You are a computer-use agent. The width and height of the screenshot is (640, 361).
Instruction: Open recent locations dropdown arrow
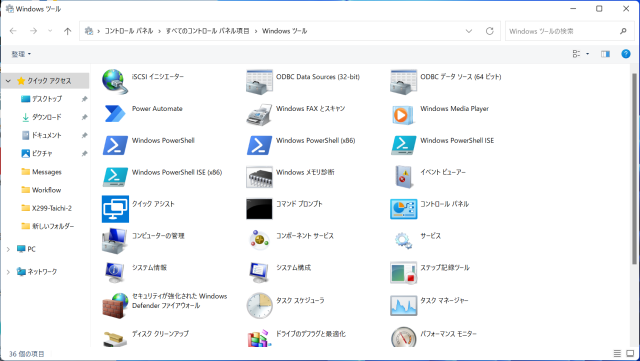tap(50, 31)
